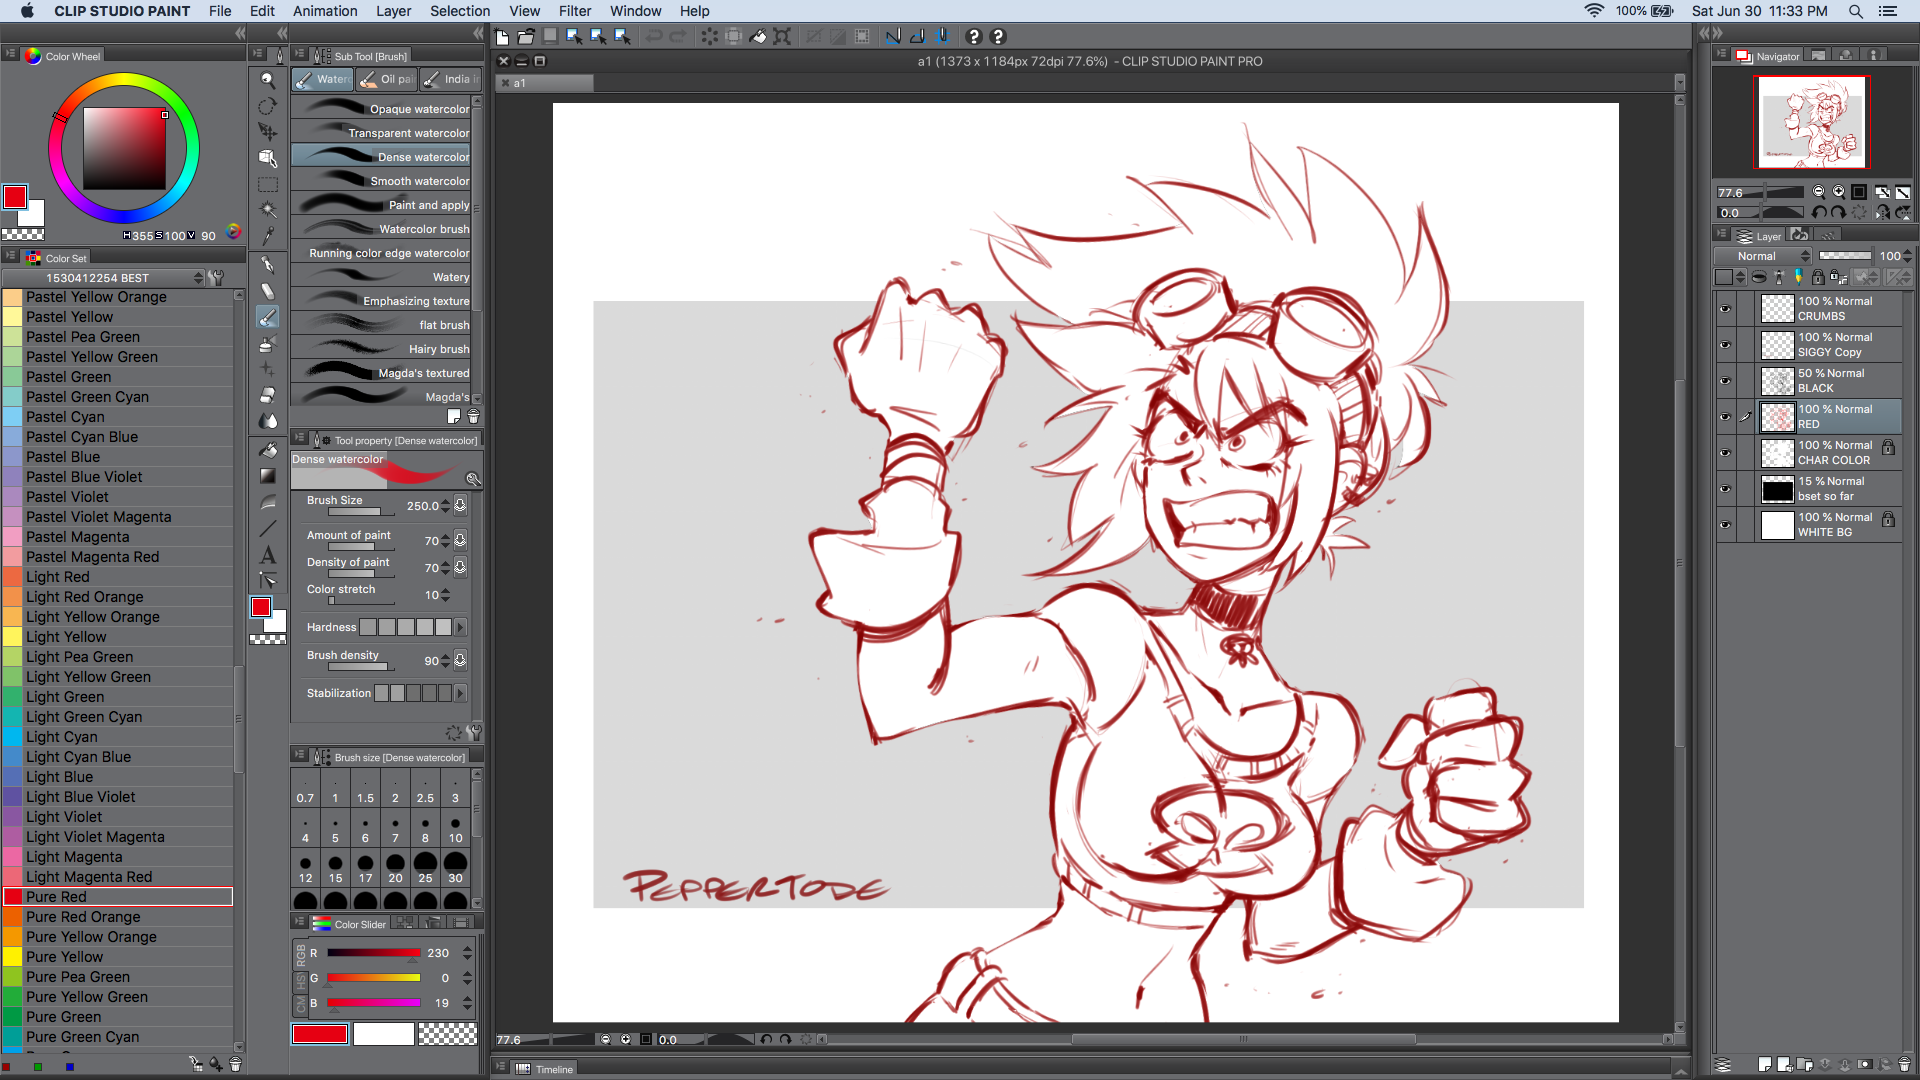The image size is (1920, 1080).
Task: Open the layer palette color dropdown
Action: tap(1731, 277)
